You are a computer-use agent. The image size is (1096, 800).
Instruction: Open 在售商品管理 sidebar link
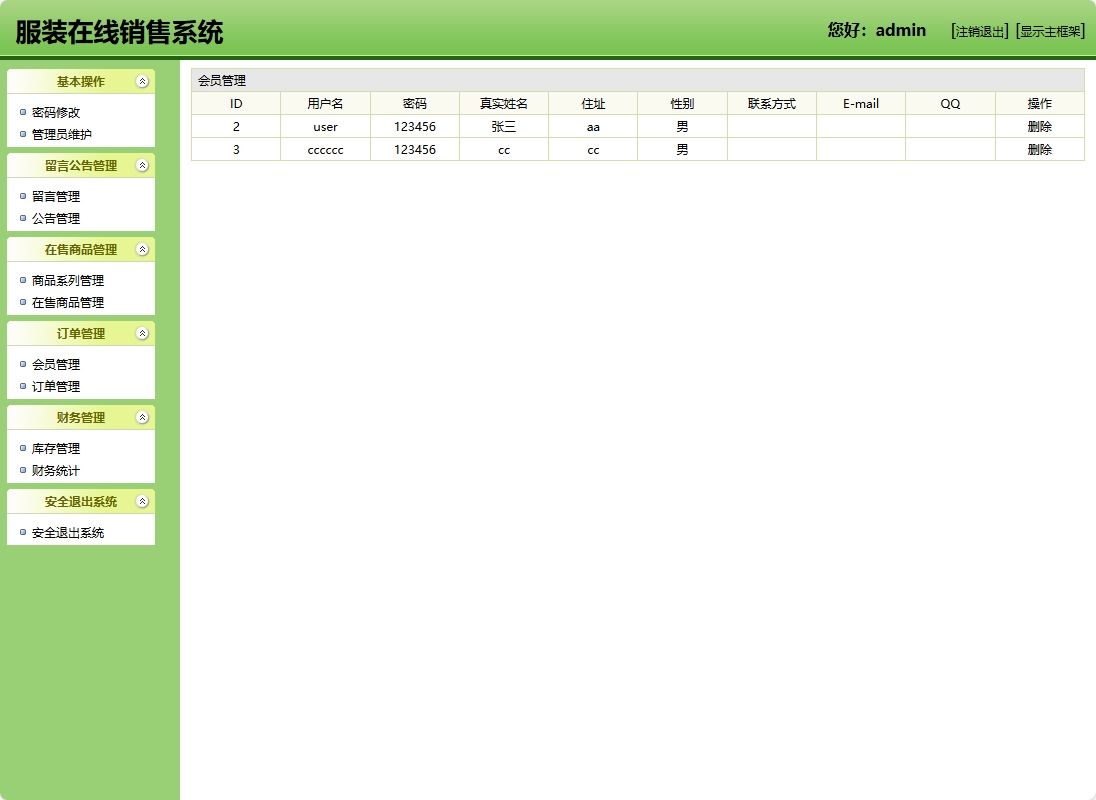pos(68,303)
